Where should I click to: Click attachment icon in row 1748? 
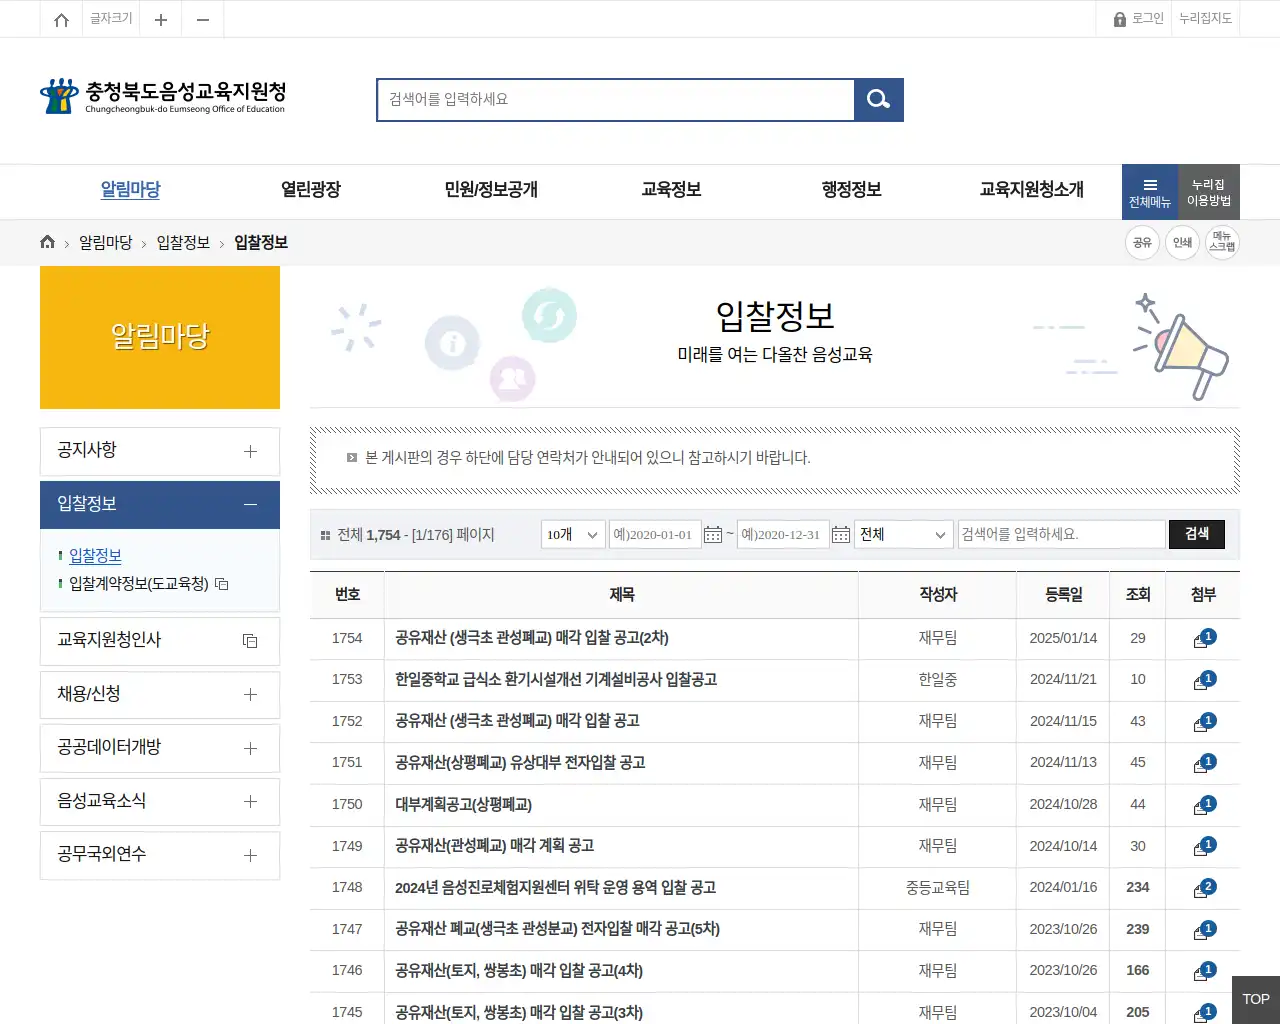(1204, 889)
